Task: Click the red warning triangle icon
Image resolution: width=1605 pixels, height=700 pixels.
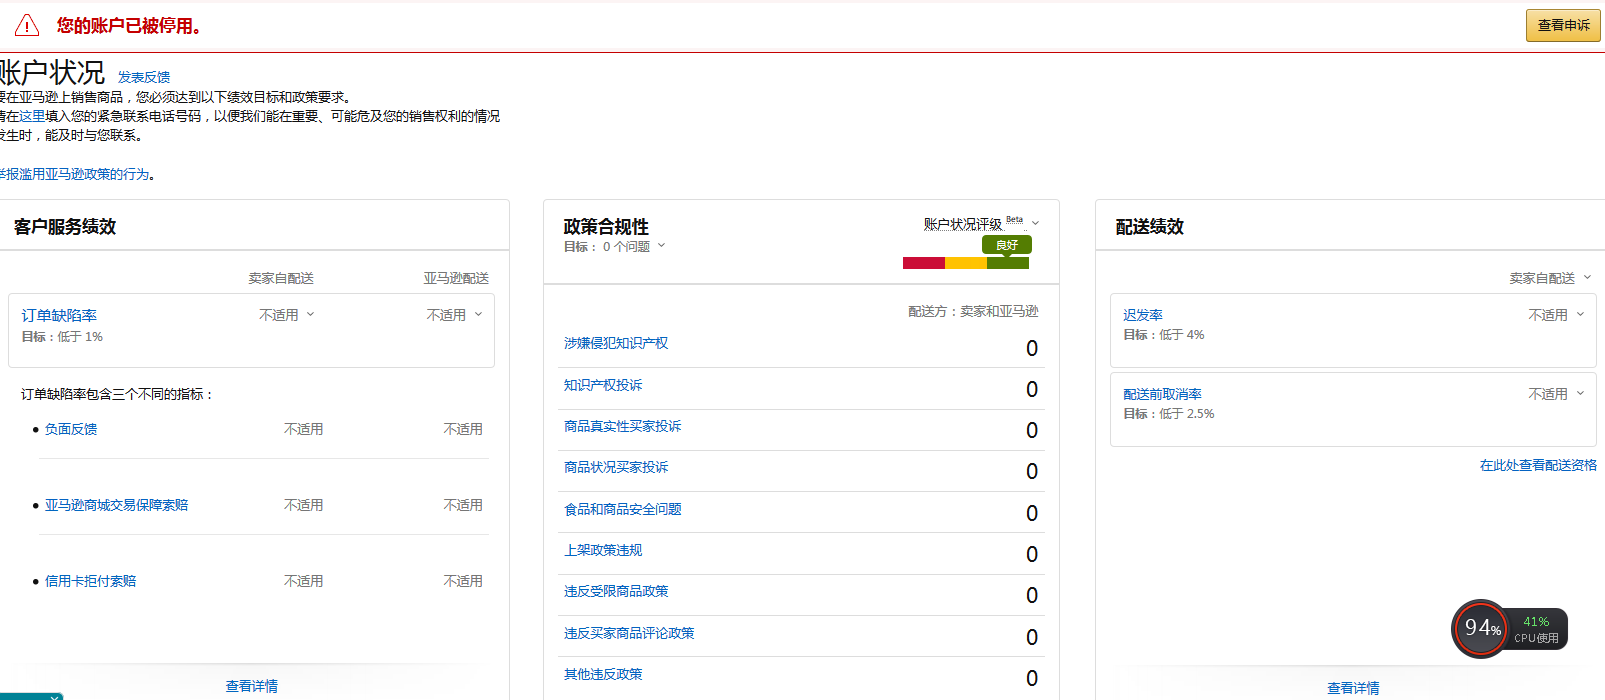Action: pyautogui.click(x=27, y=26)
